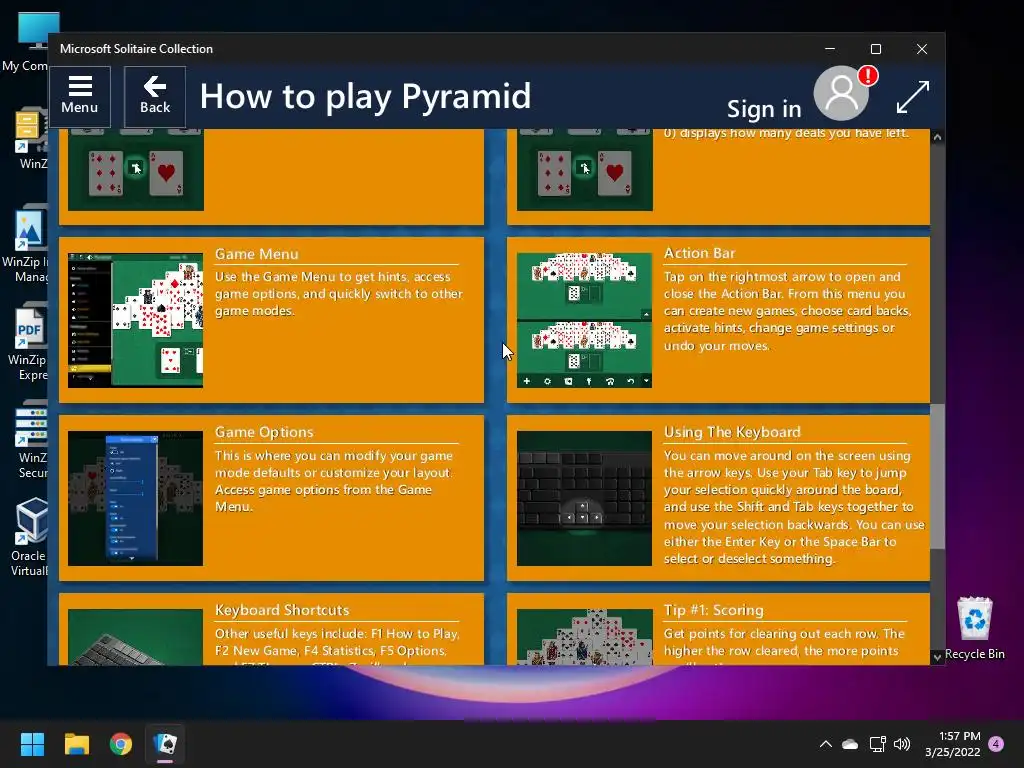The height and width of the screenshot is (768, 1024).
Task: Select the WinZip Secure desktop icon
Action: coord(31,440)
